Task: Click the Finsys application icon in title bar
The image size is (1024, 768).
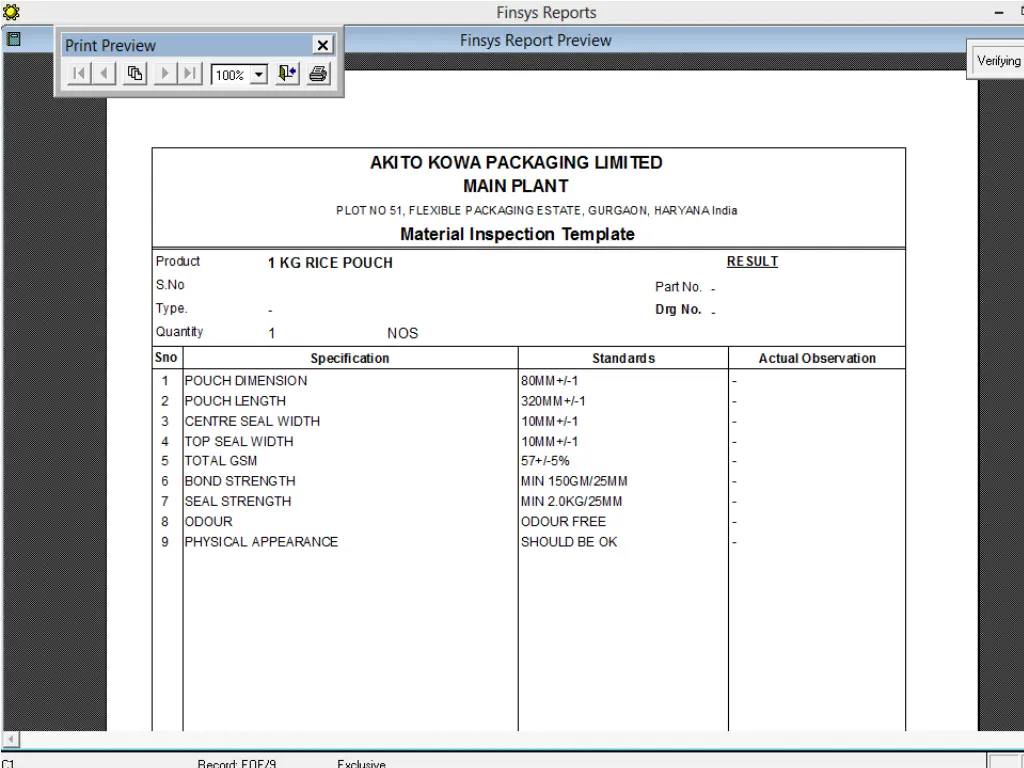Action: tap(11, 12)
